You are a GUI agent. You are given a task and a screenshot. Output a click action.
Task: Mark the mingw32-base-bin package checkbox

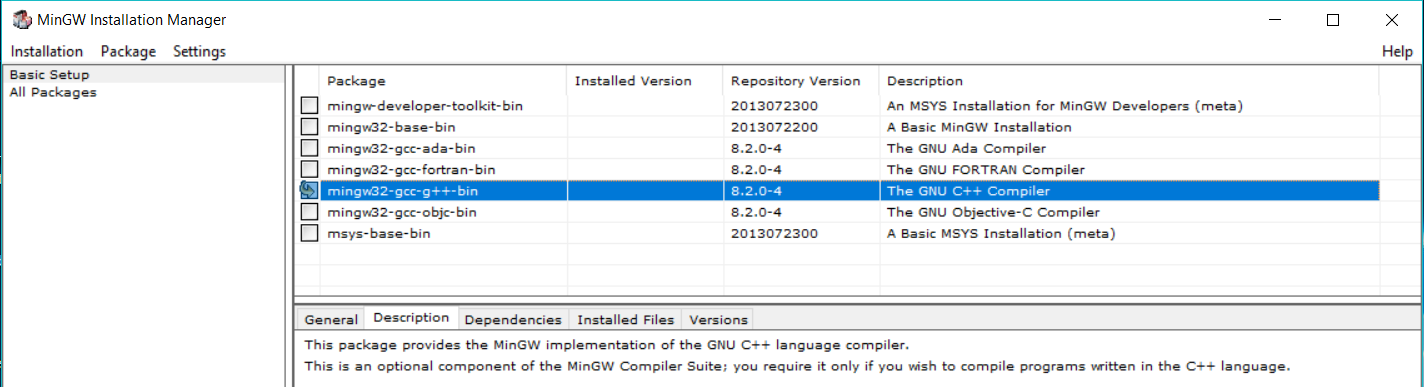pos(310,127)
